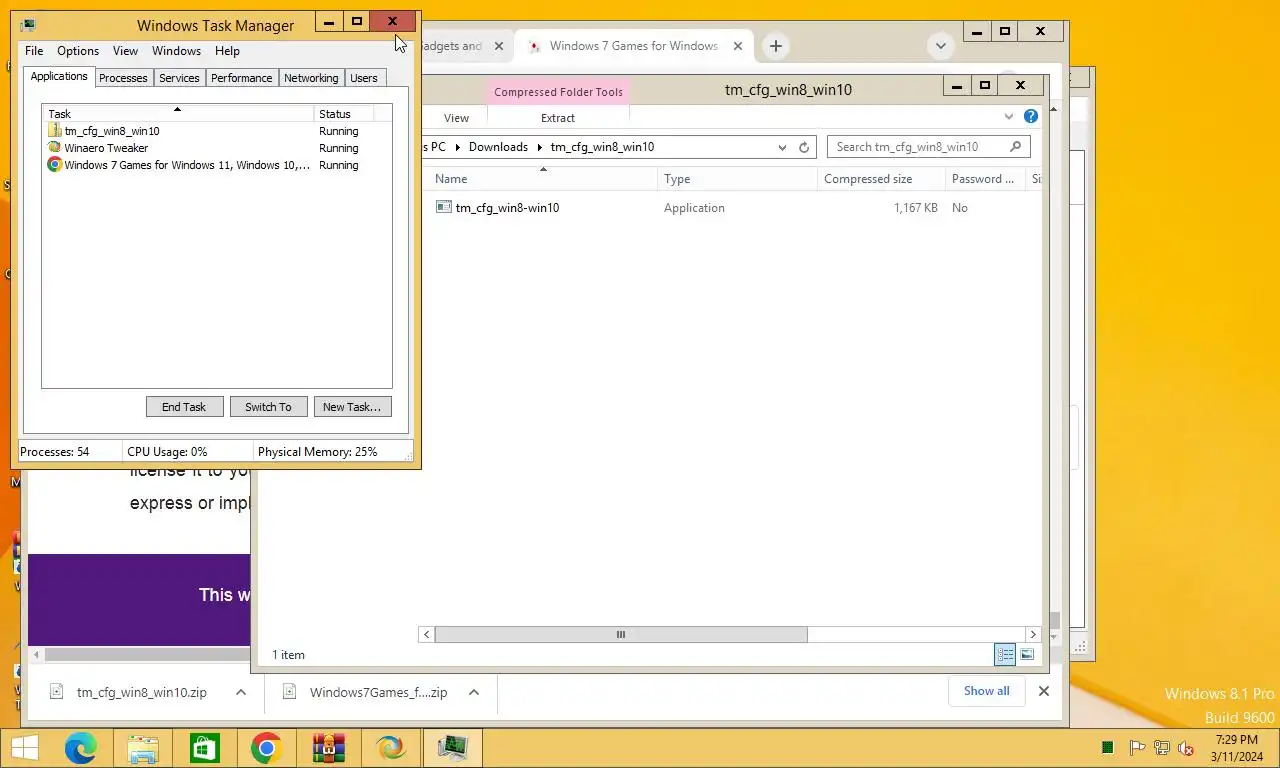Refresh the tm_cfg_win8_win10 folder view

tap(804, 147)
